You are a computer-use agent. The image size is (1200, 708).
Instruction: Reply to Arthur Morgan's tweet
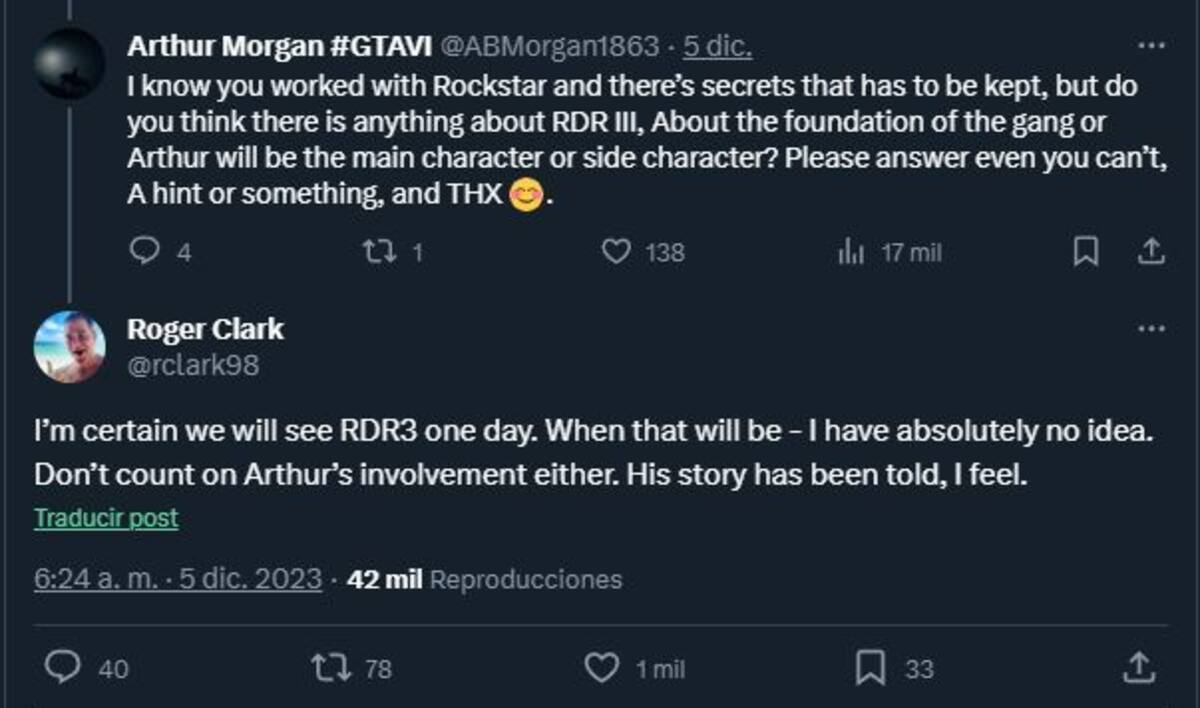tap(146, 252)
